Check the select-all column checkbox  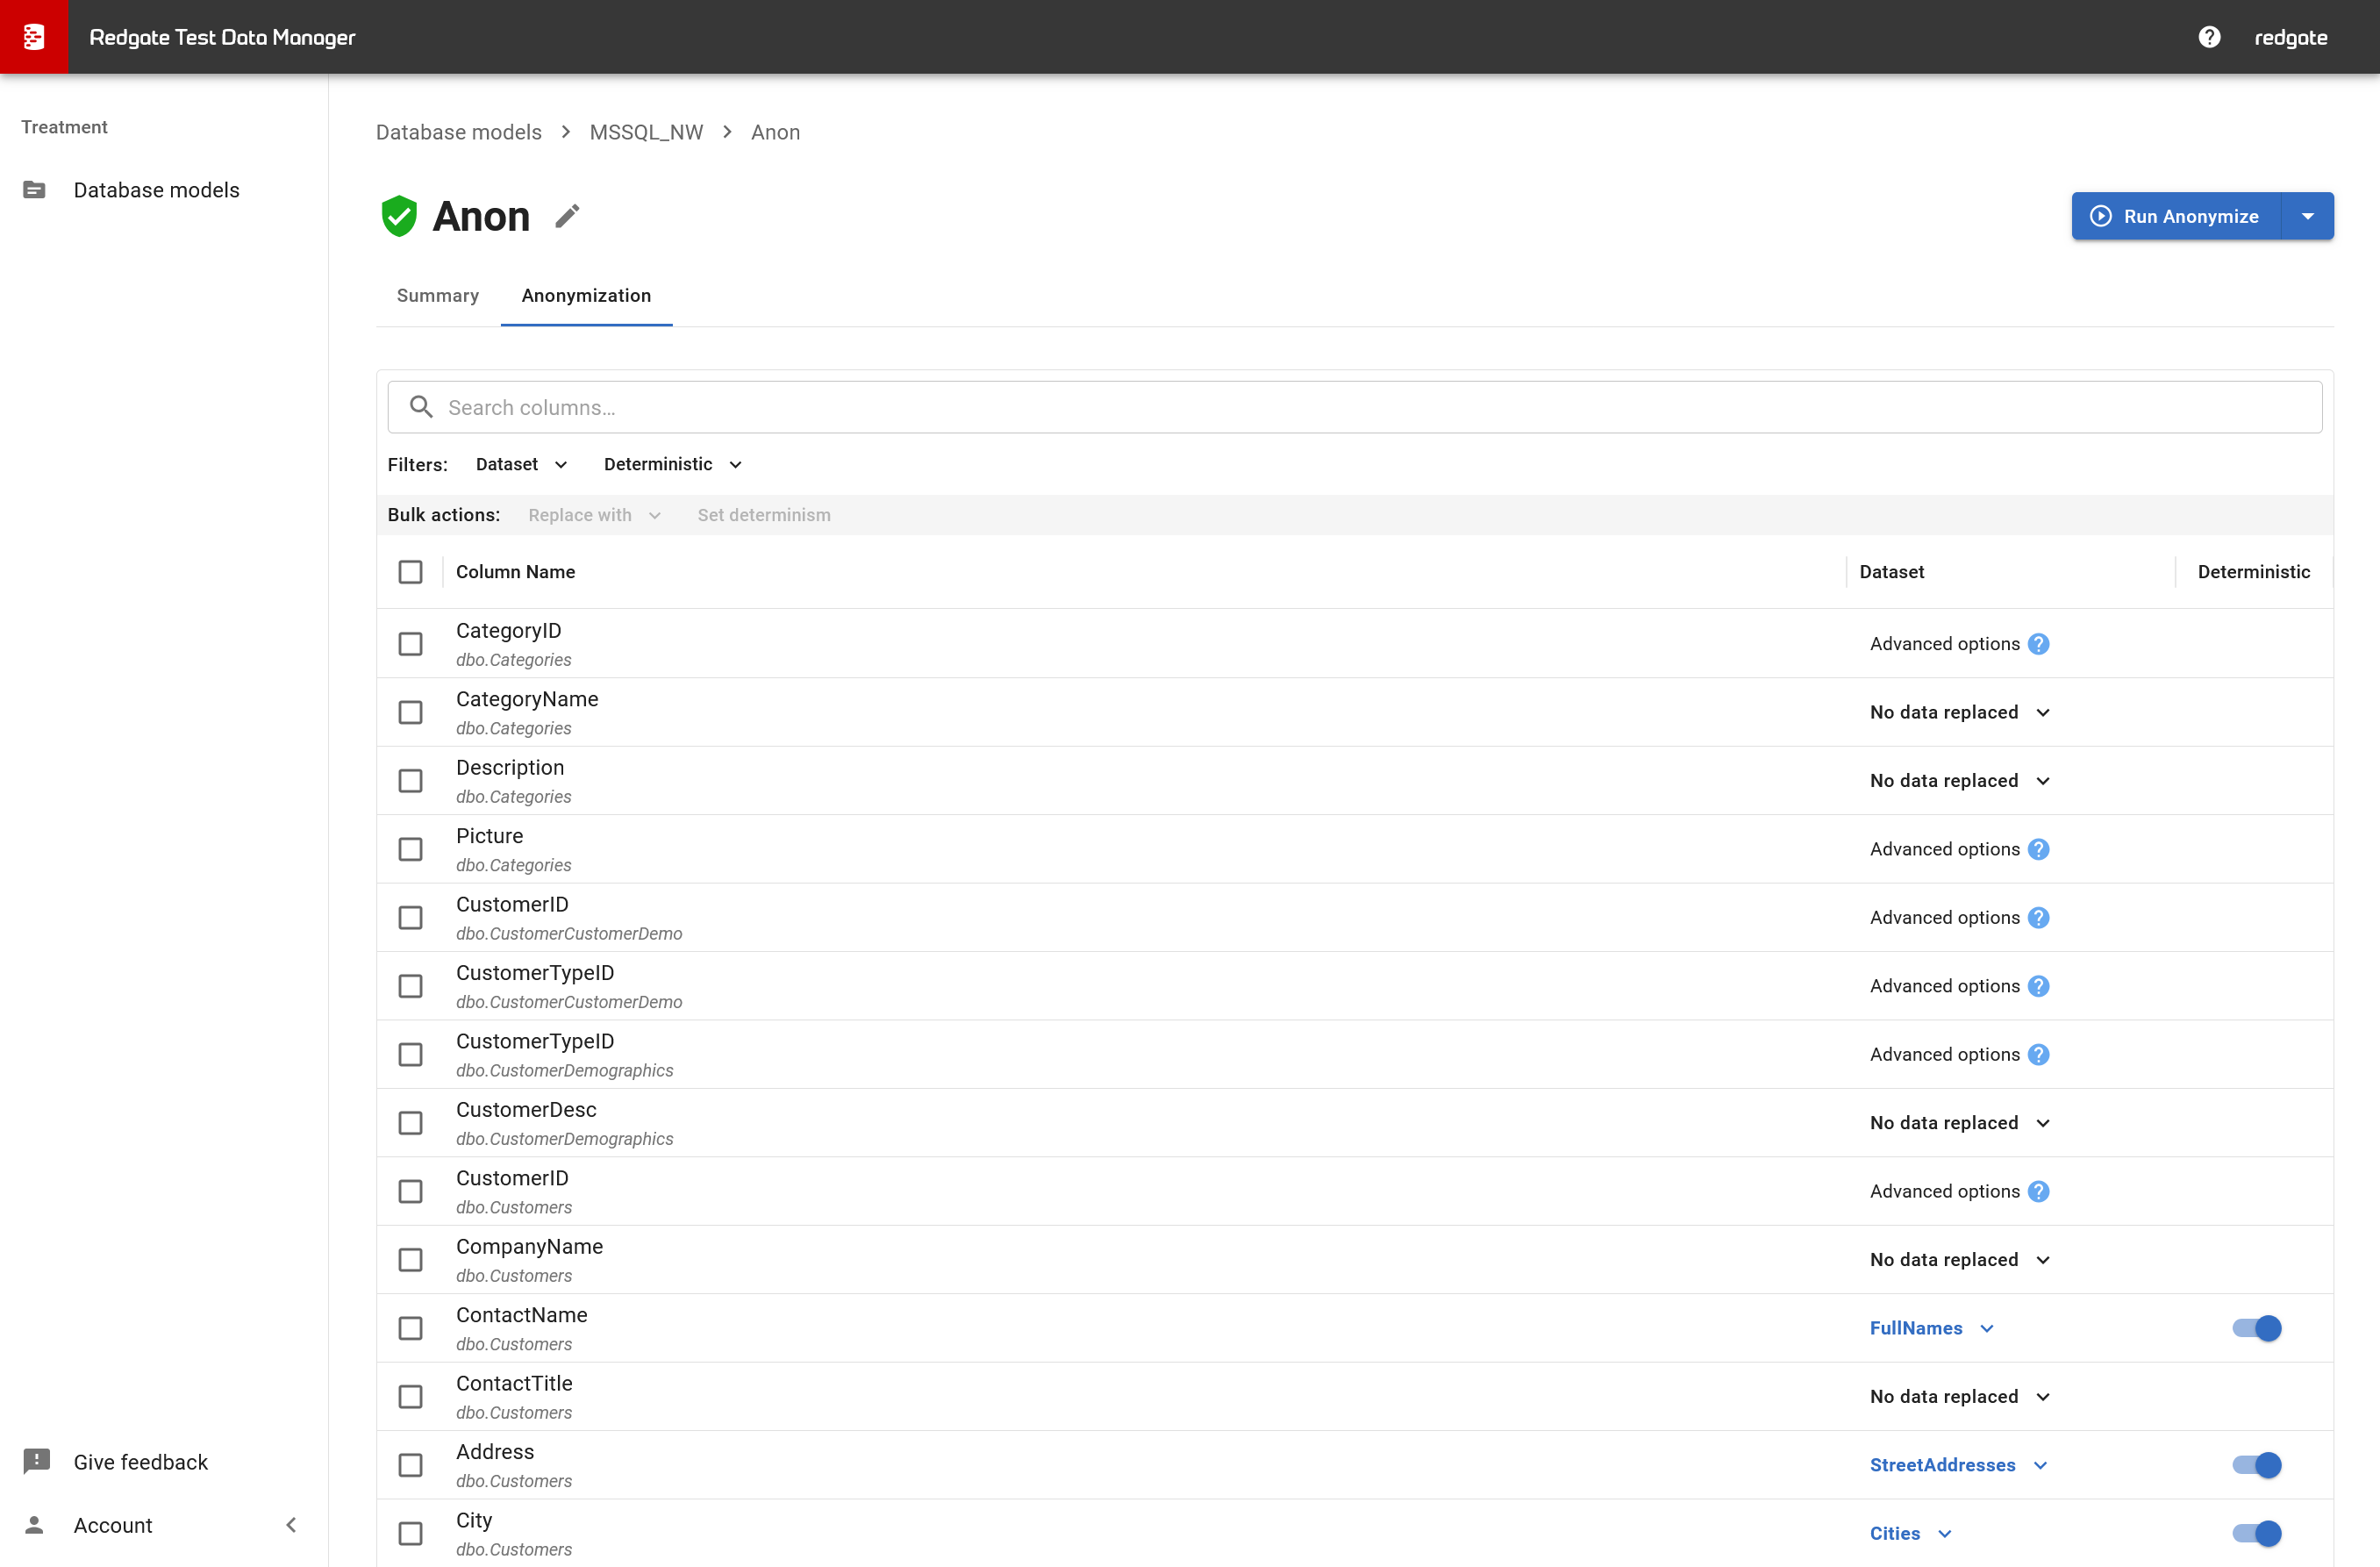coord(410,572)
